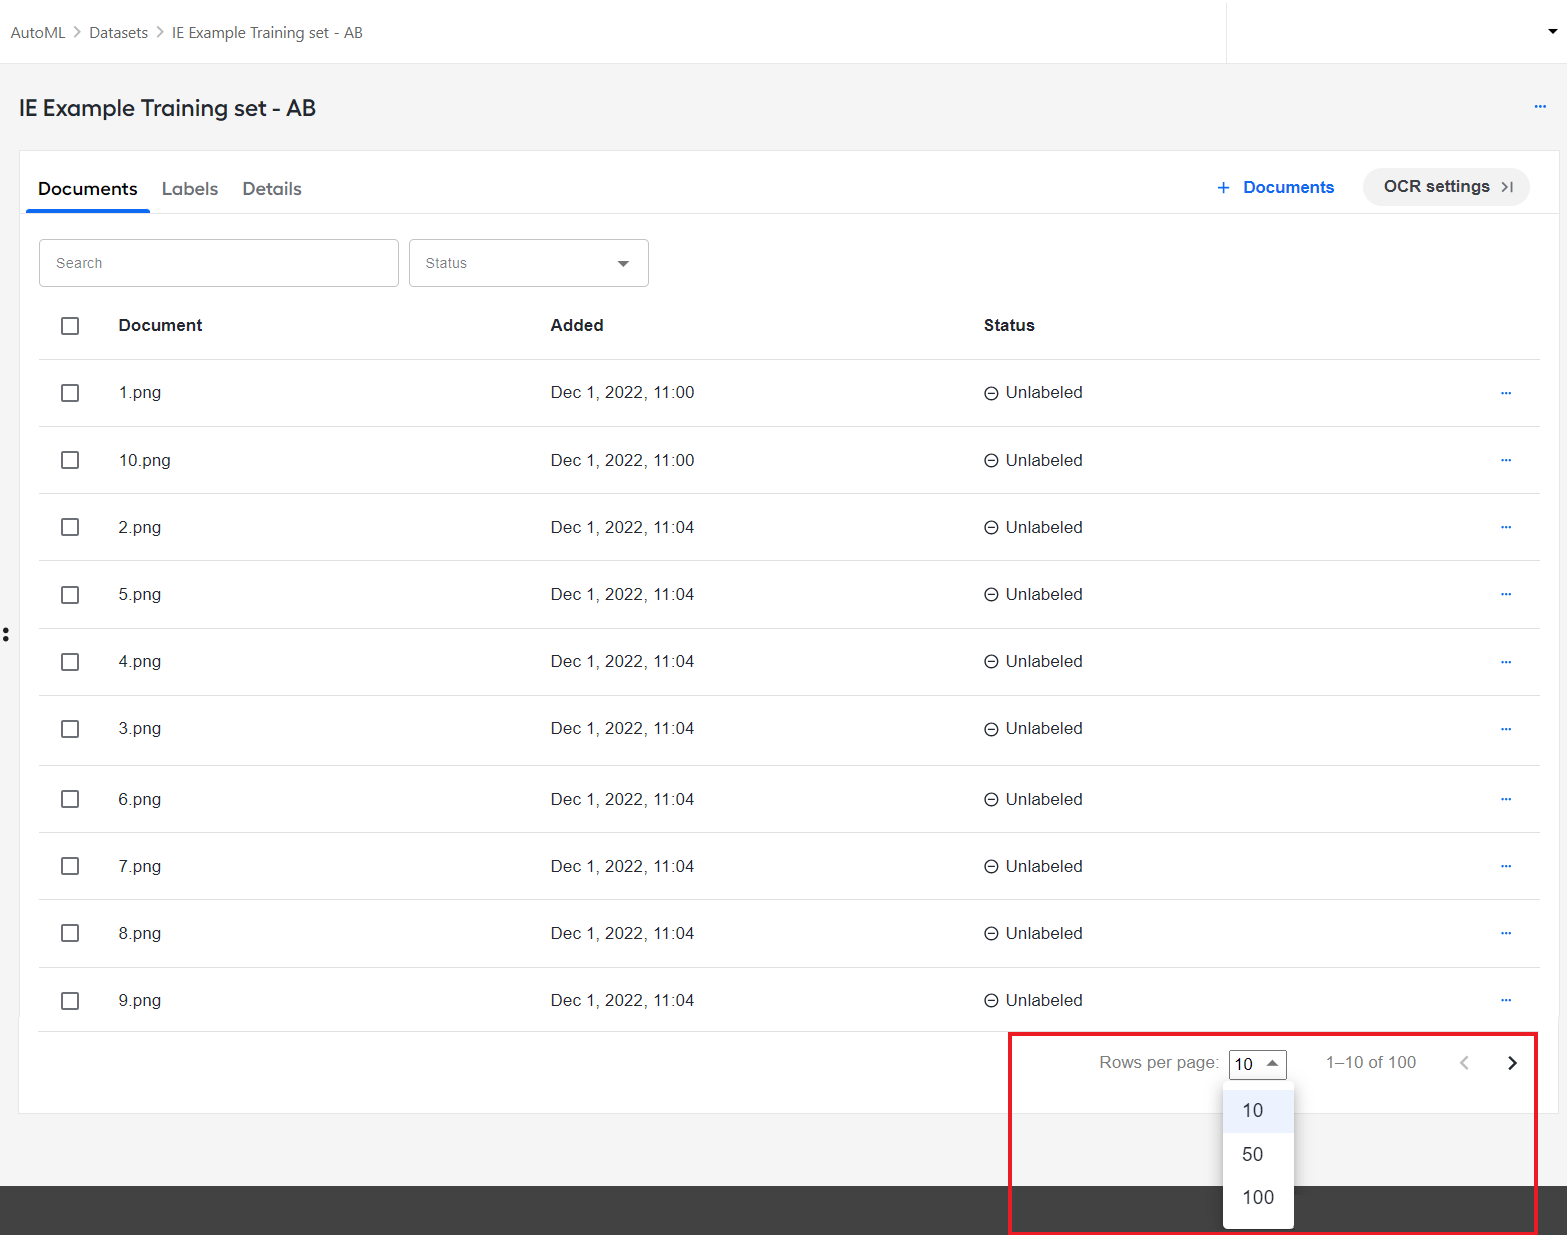Go to AutoML breadcrumb link
The height and width of the screenshot is (1235, 1567).
tap(38, 33)
